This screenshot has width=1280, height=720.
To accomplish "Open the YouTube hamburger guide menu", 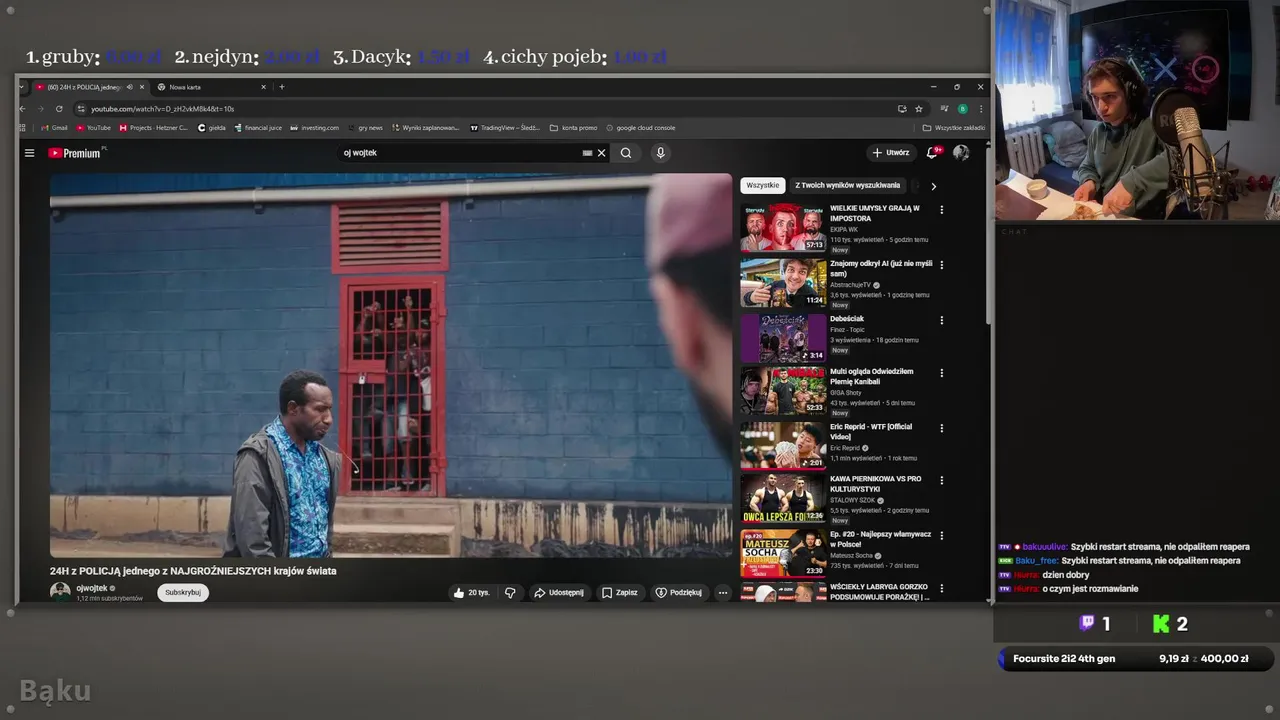I will point(29,153).
